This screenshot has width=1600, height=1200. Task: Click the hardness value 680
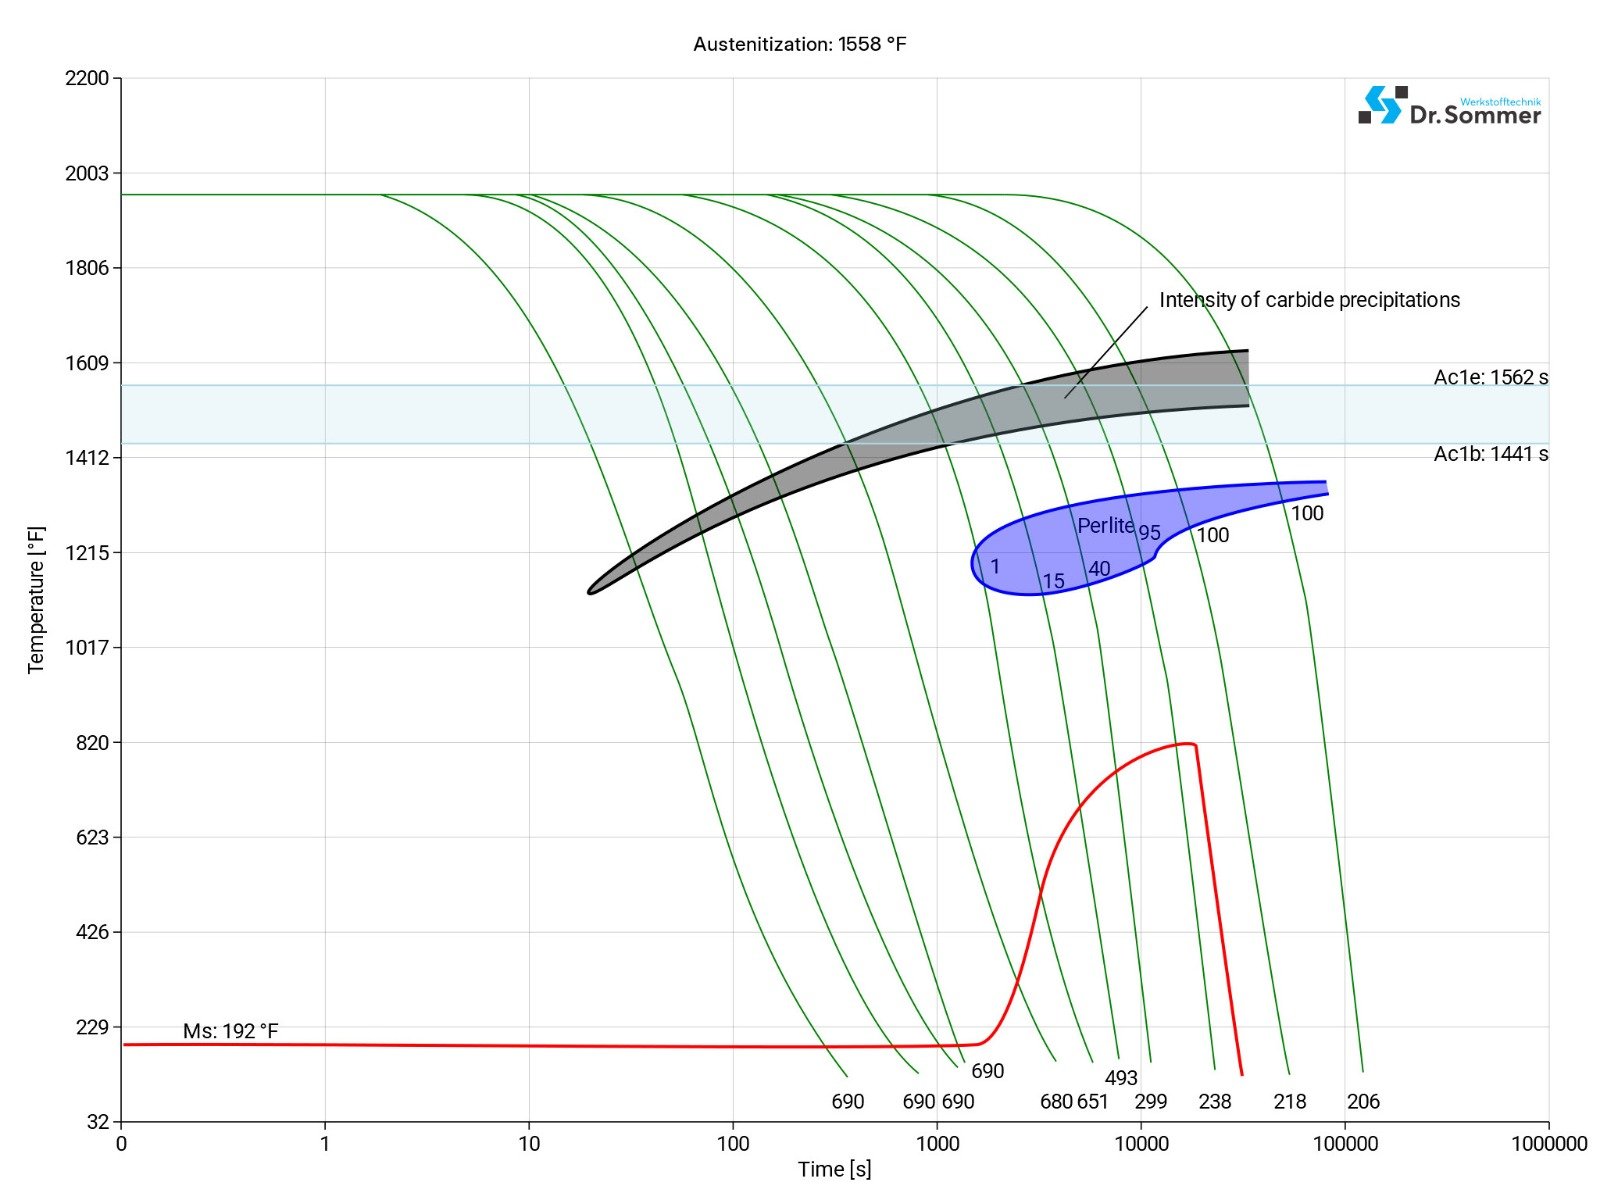(x=1056, y=1102)
